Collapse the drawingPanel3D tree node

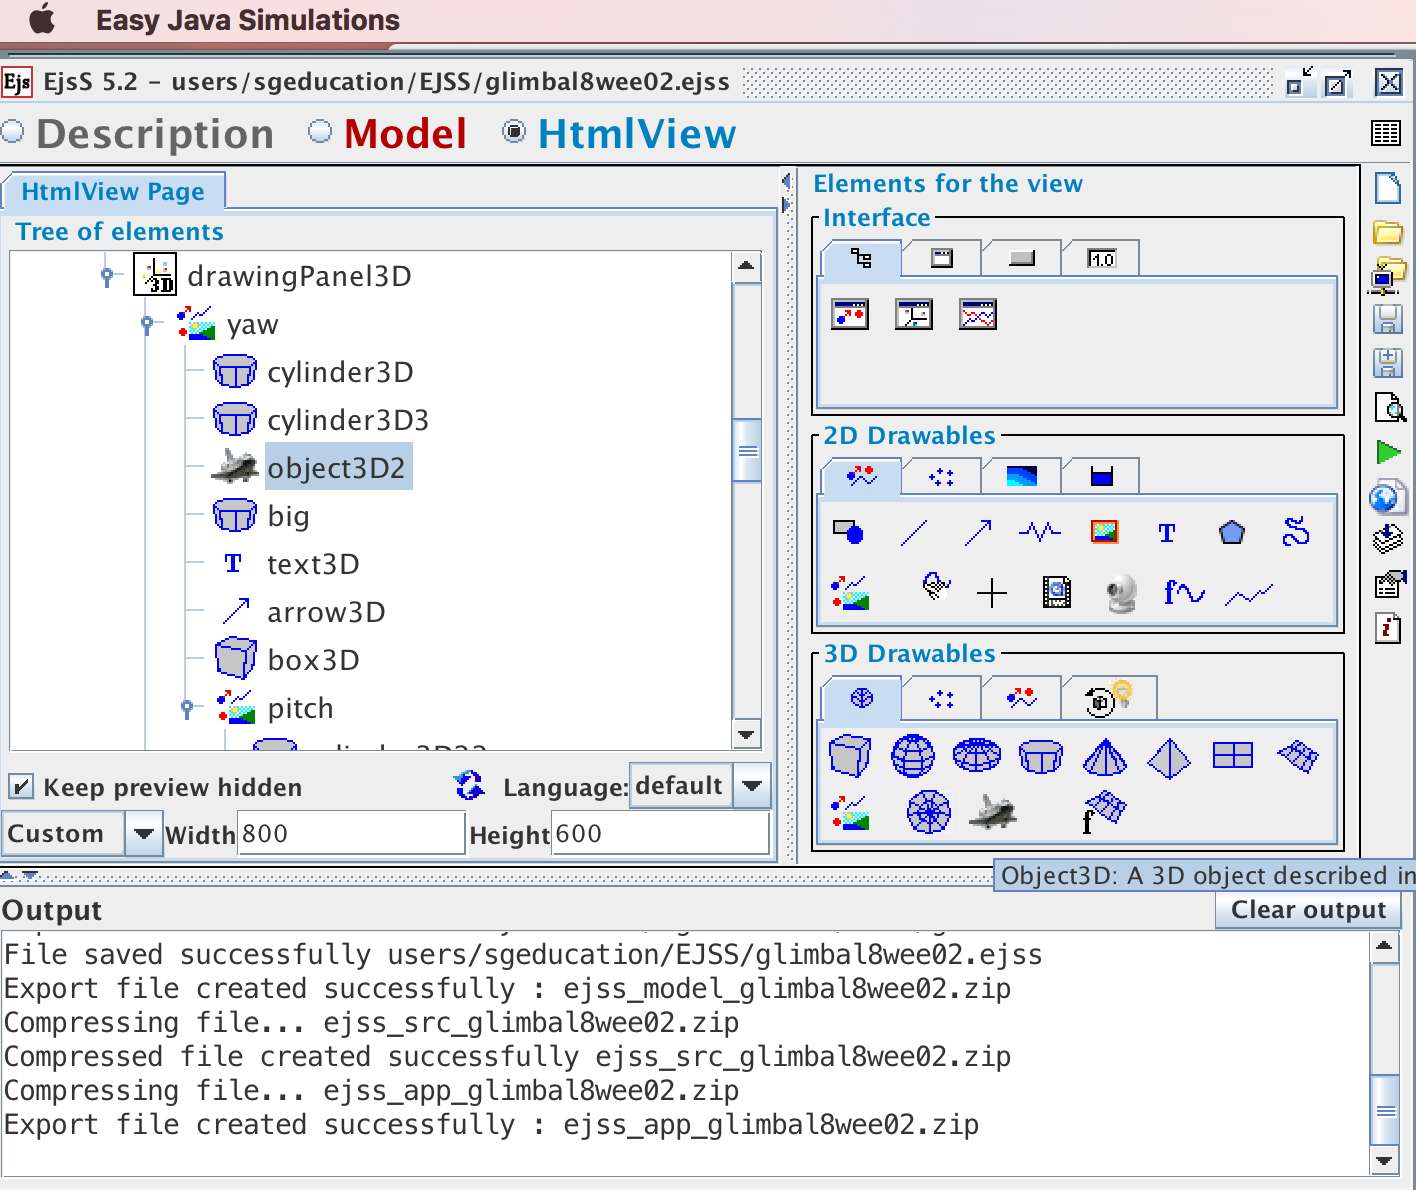click(107, 276)
